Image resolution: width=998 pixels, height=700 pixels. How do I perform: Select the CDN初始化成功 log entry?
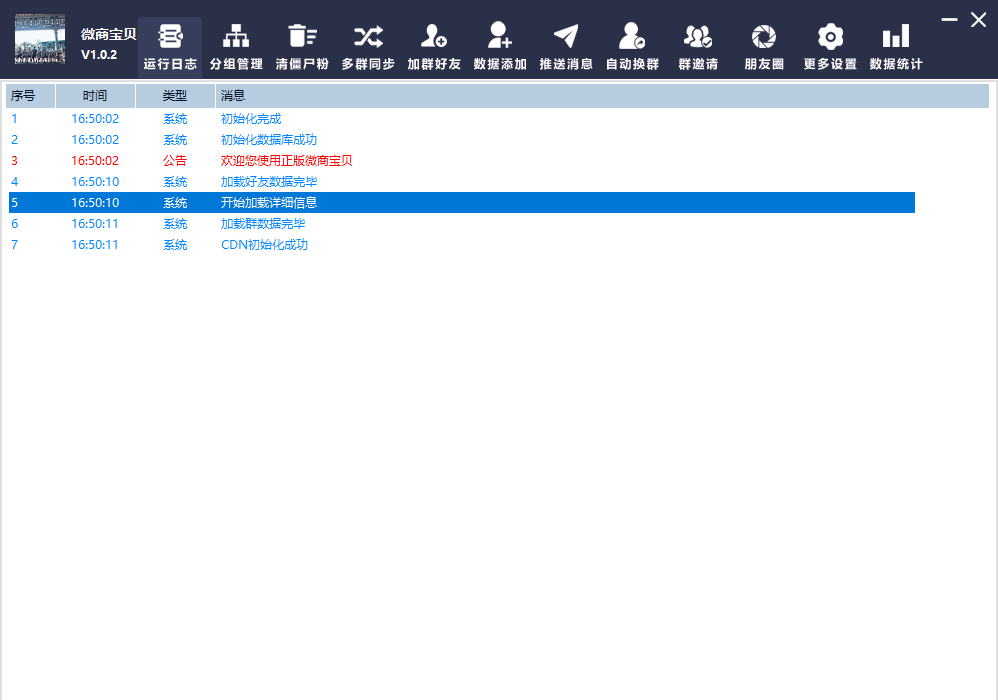pos(264,245)
